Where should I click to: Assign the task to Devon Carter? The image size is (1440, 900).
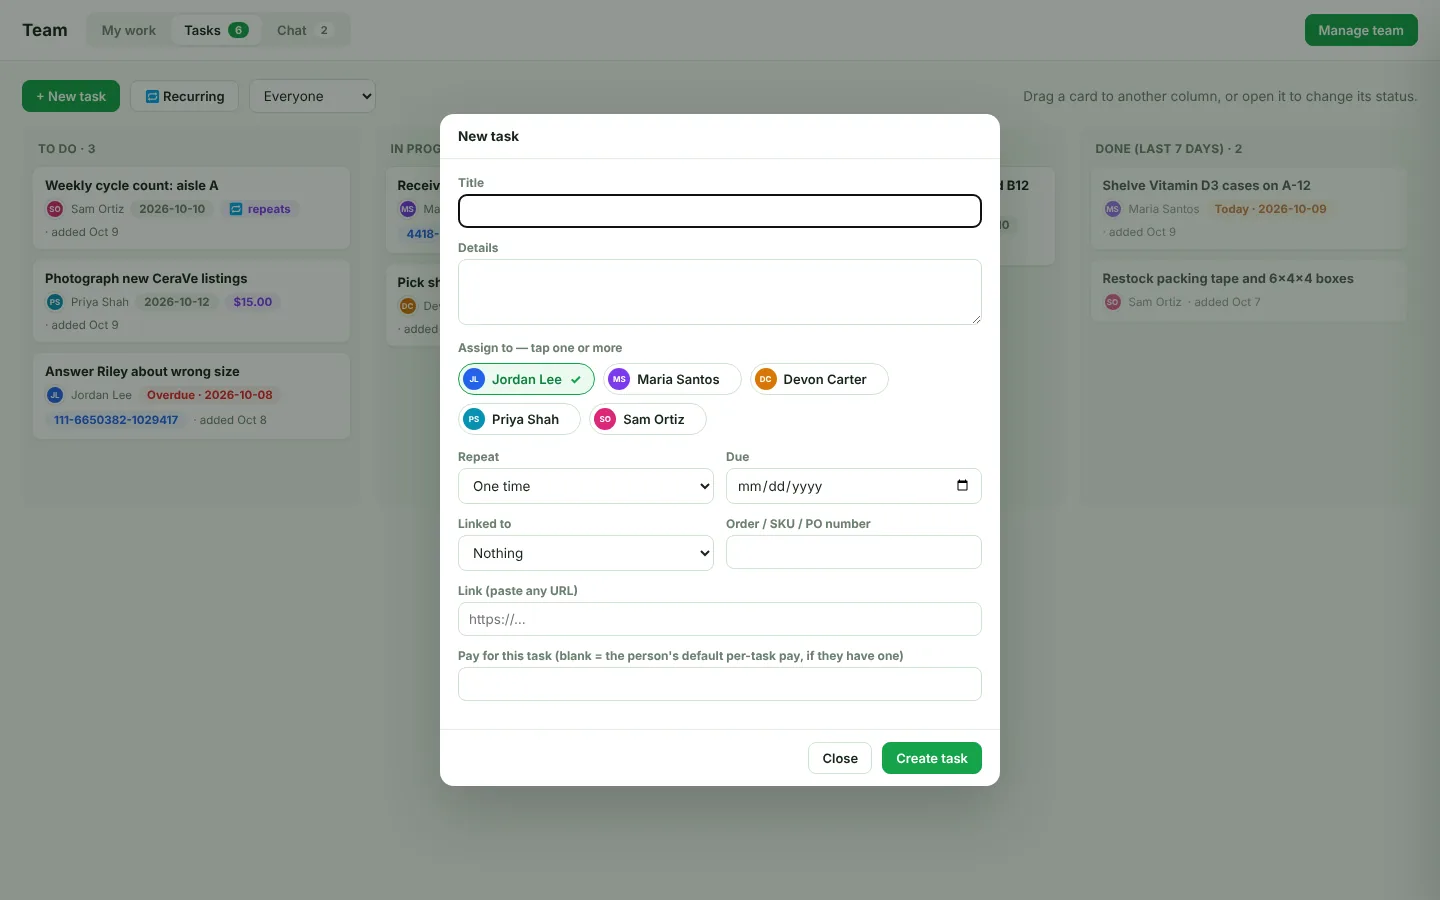(819, 379)
